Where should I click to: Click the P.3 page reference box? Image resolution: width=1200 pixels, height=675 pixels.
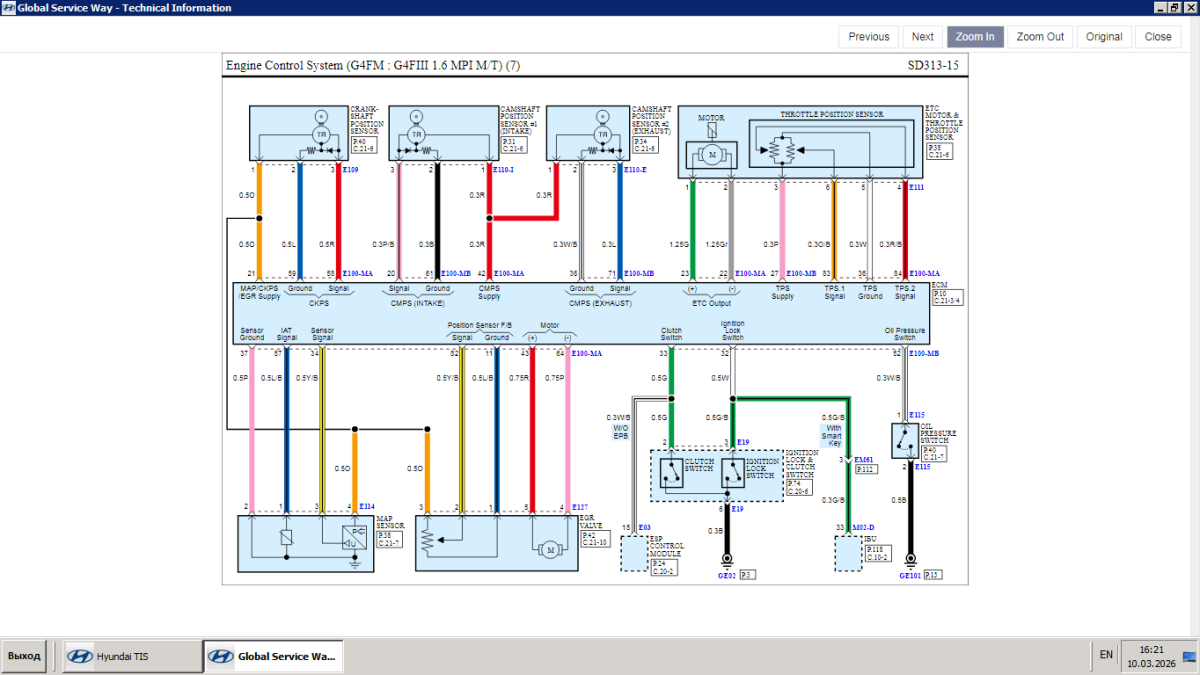[748, 575]
